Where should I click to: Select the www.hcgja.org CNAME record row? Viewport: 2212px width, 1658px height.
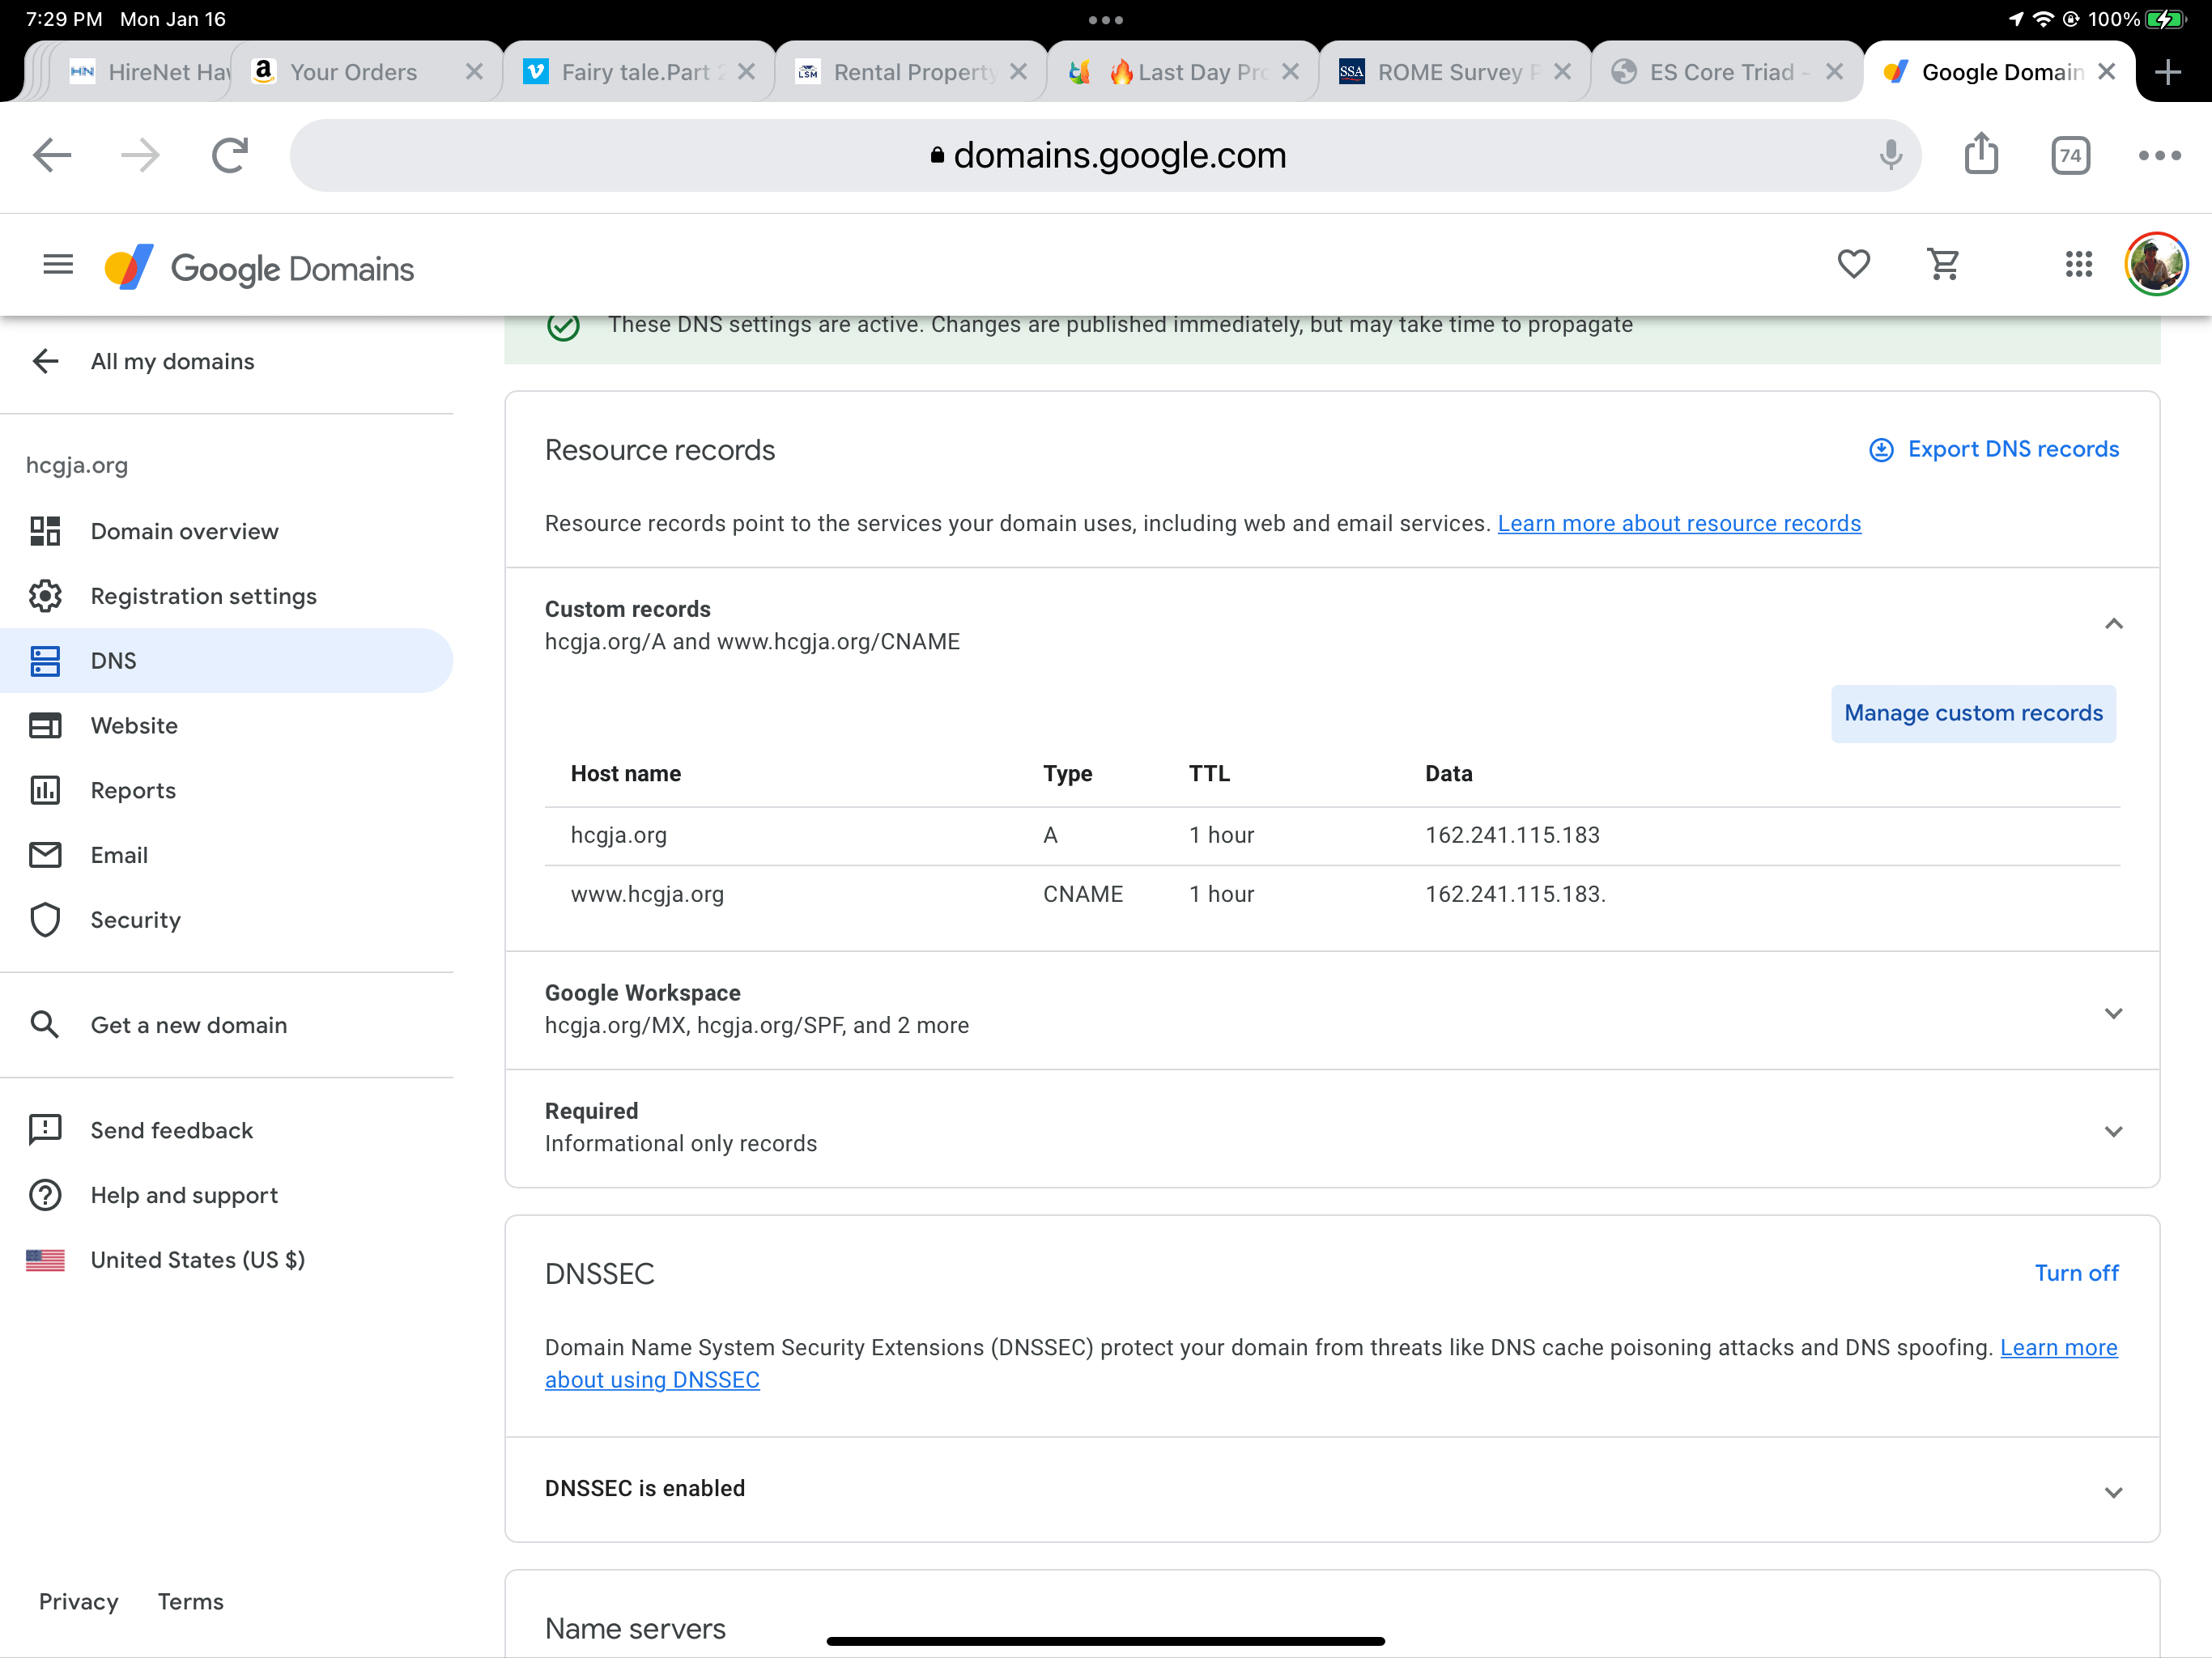tap(1332, 894)
